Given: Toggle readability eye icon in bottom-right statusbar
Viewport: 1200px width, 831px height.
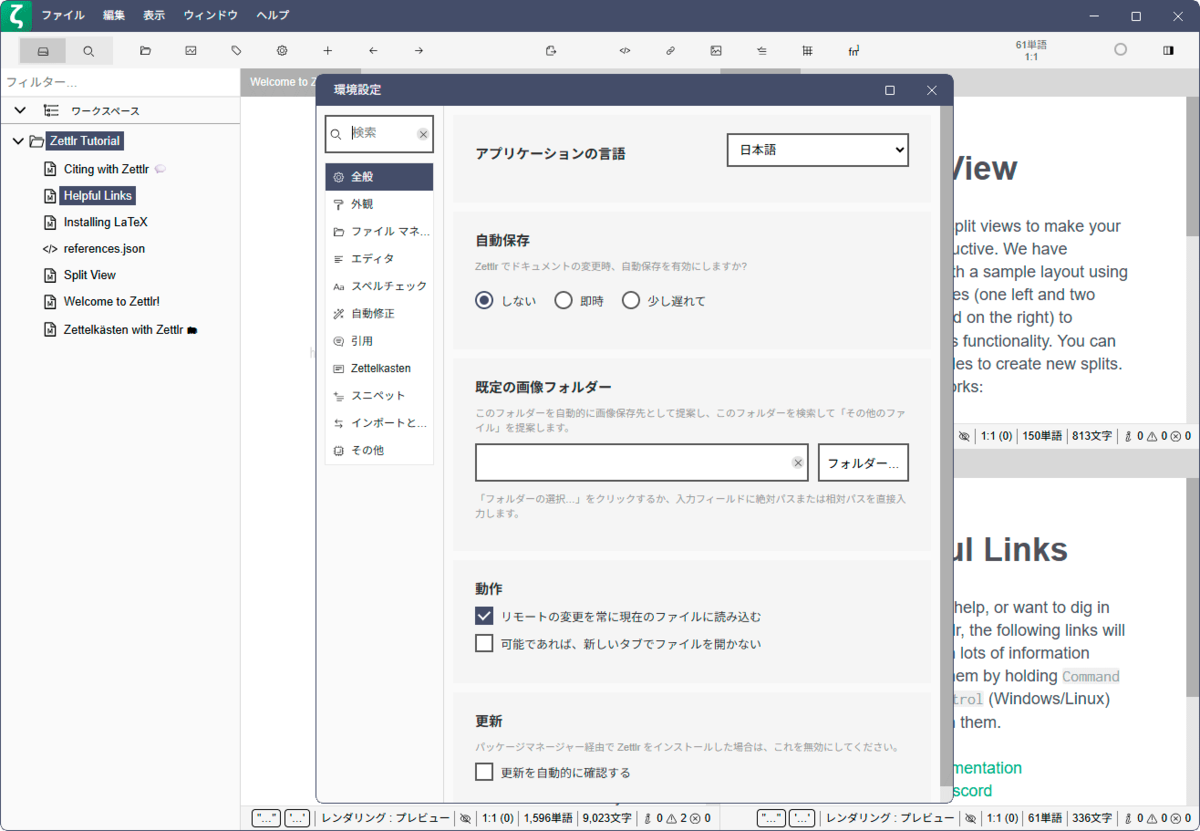Looking at the screenshot, I should click(970, 818).
